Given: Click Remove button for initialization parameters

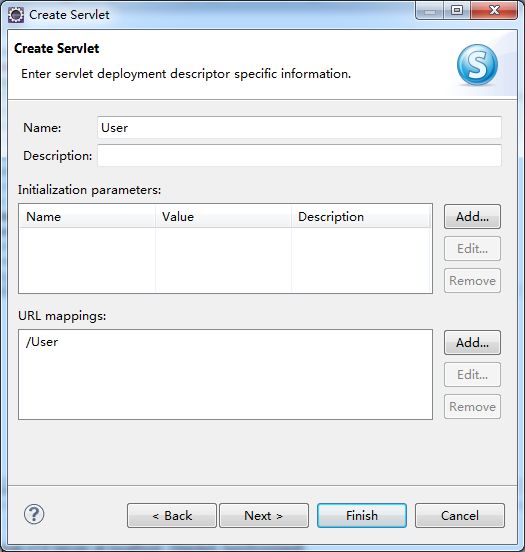Looking at the screenshot, I should point(472,281).
